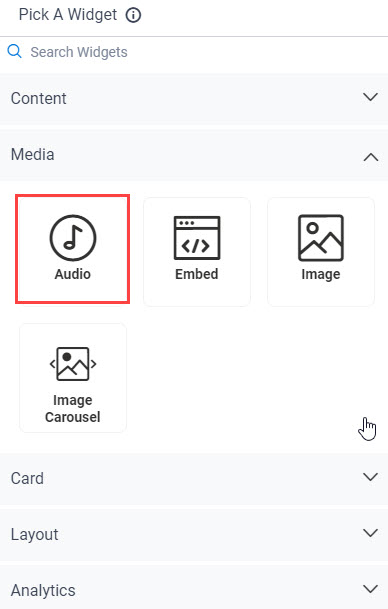The width and height of the screenshot is (388, 609).
Task: Open the Layout category header label
Action: click(x=35, y=535)
